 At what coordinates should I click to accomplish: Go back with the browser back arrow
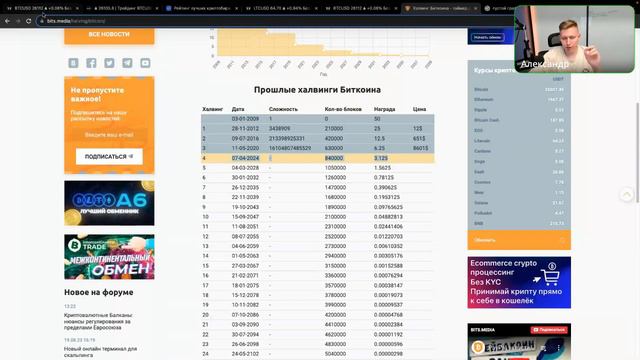click(7, 21)
